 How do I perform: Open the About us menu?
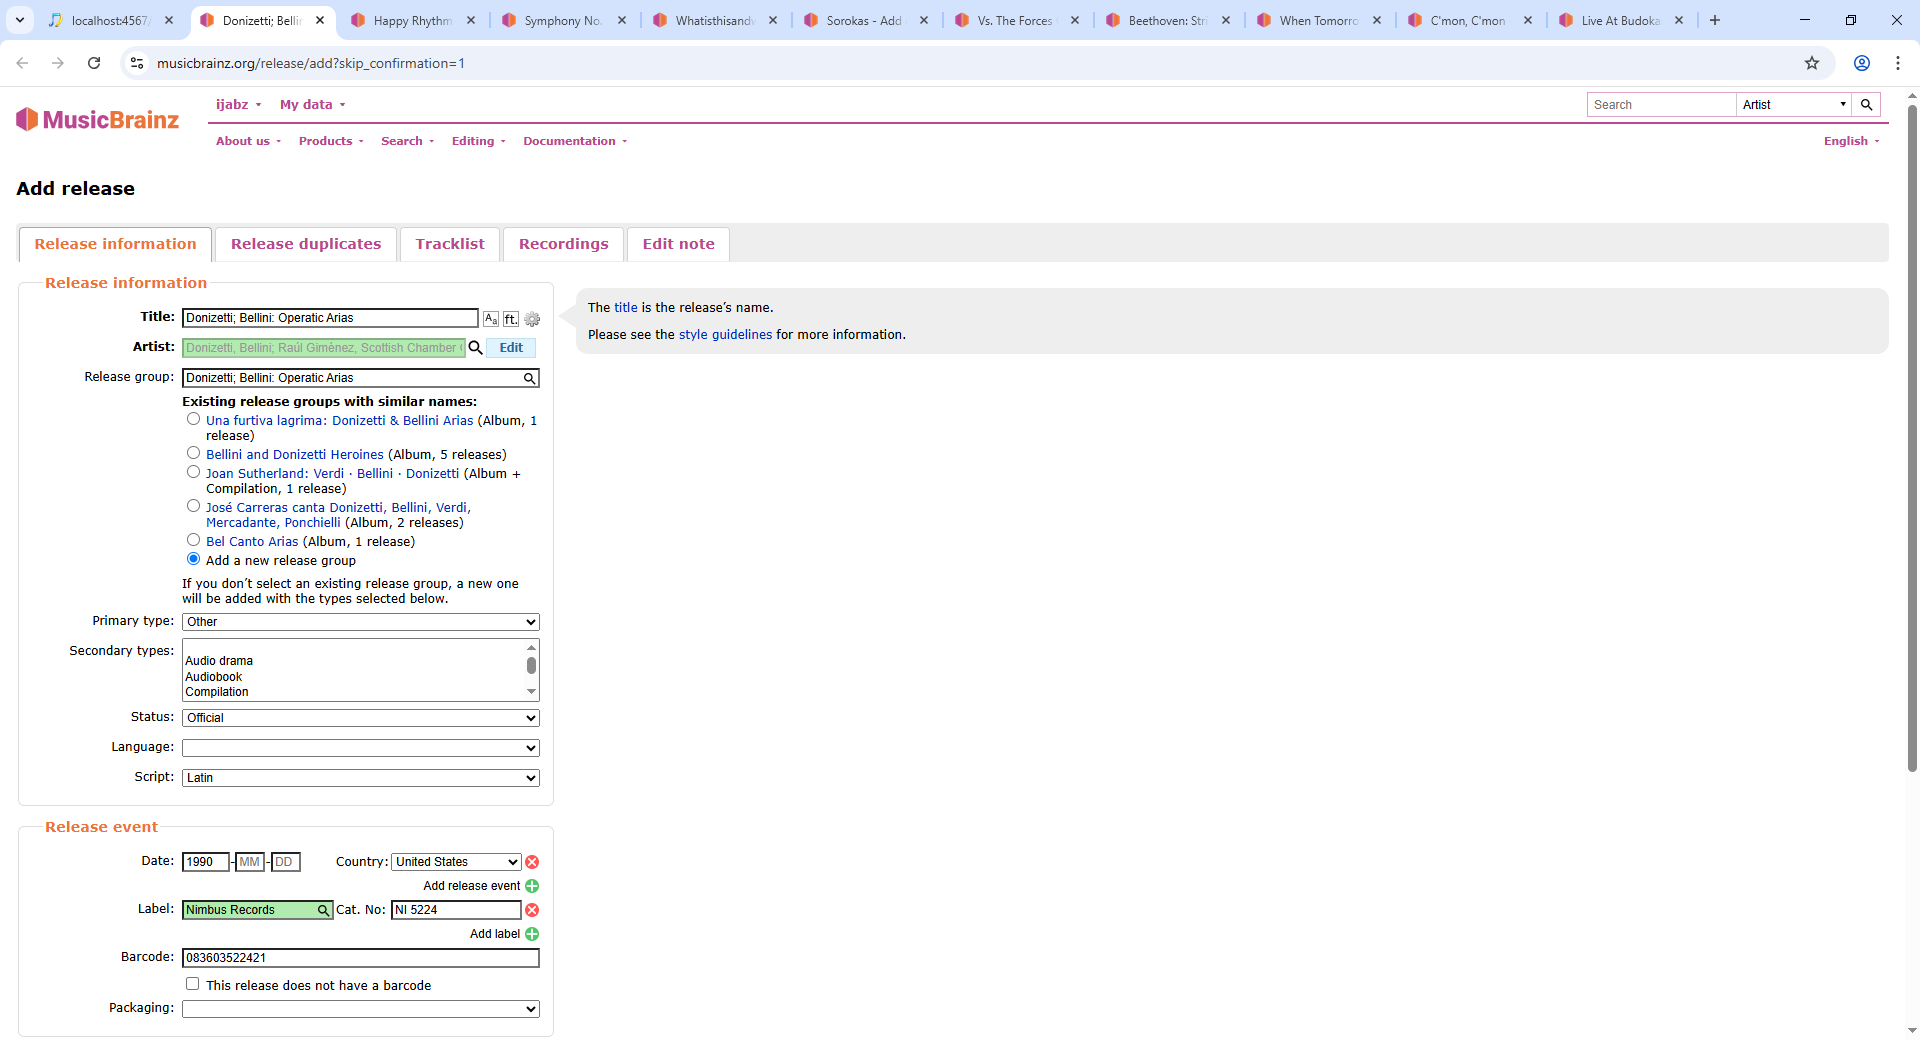click(x=249, y=141)
